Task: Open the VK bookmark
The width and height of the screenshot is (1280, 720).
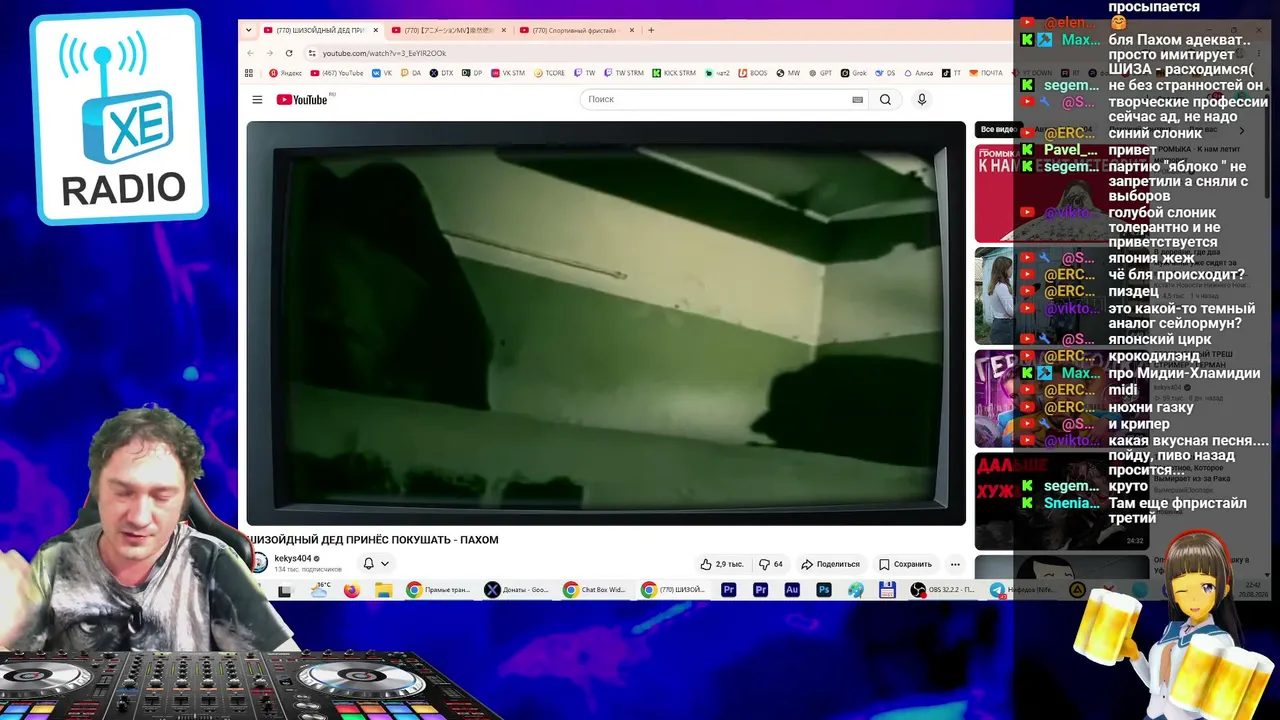Action: (x=382, y=73)
